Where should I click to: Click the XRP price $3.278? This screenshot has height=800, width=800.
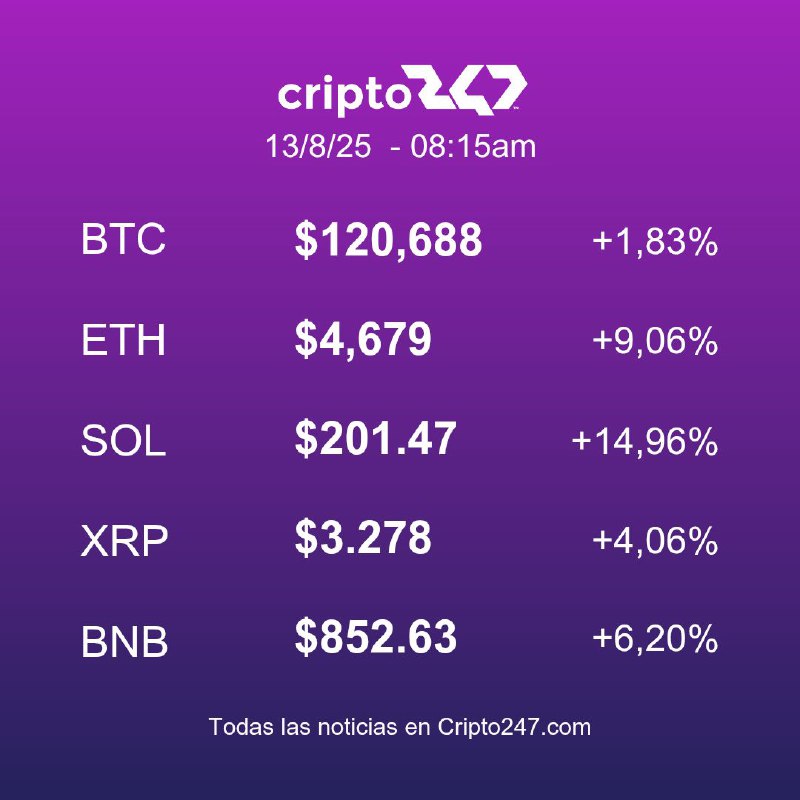[363, 538]
